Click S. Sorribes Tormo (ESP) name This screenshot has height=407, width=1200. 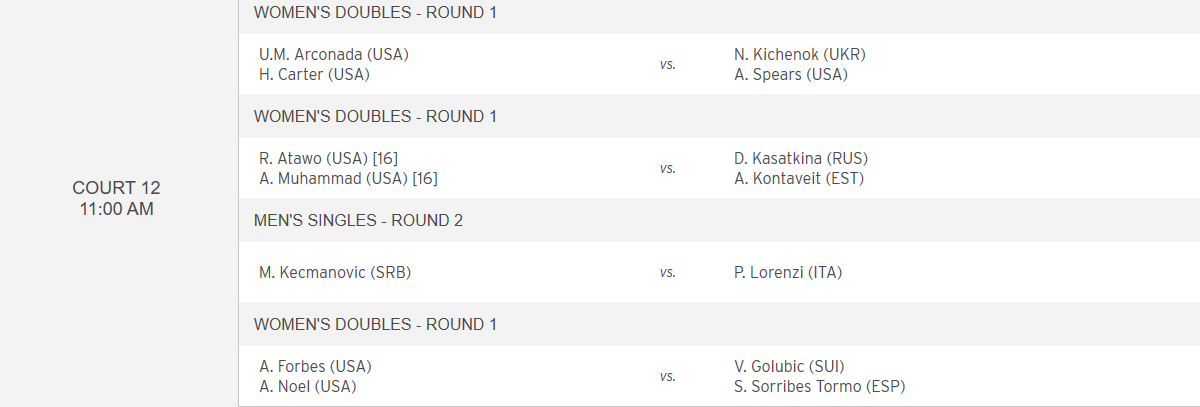click(x=819, y=386)
